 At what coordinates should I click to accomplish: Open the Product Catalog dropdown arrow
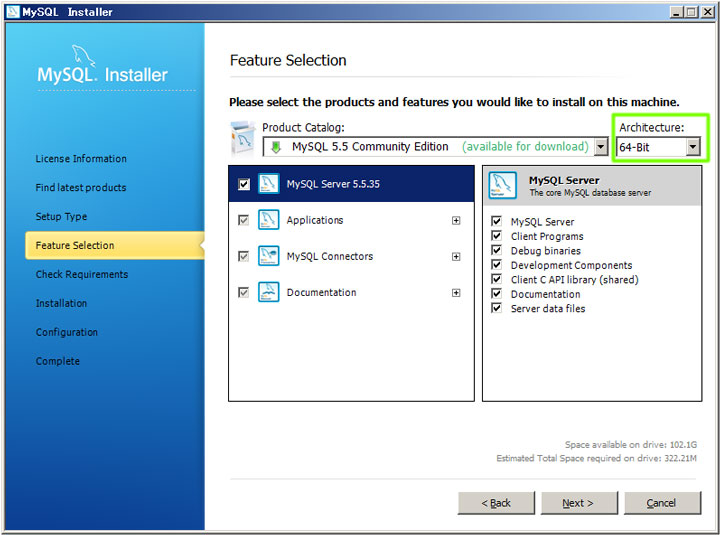(x=600, y=147)
